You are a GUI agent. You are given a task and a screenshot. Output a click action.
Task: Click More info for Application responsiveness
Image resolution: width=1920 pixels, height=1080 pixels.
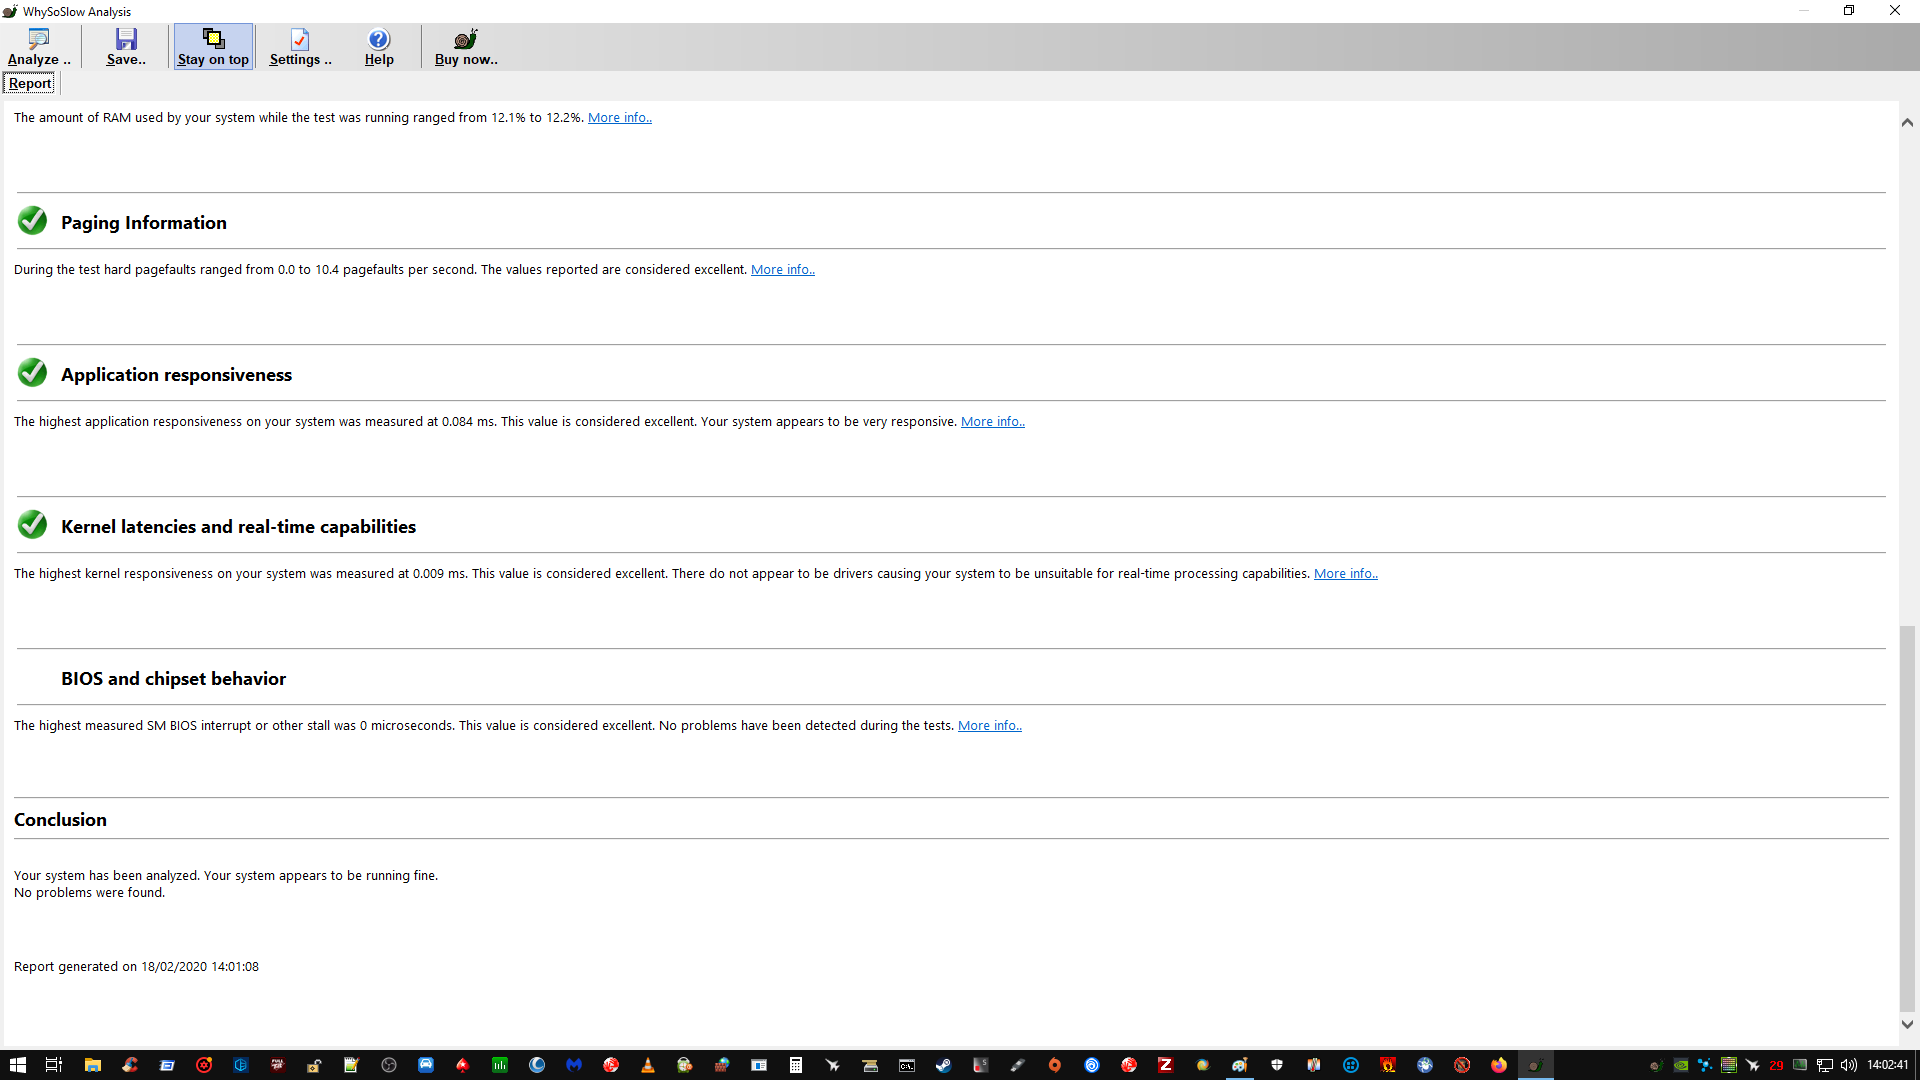click(992, 421)
